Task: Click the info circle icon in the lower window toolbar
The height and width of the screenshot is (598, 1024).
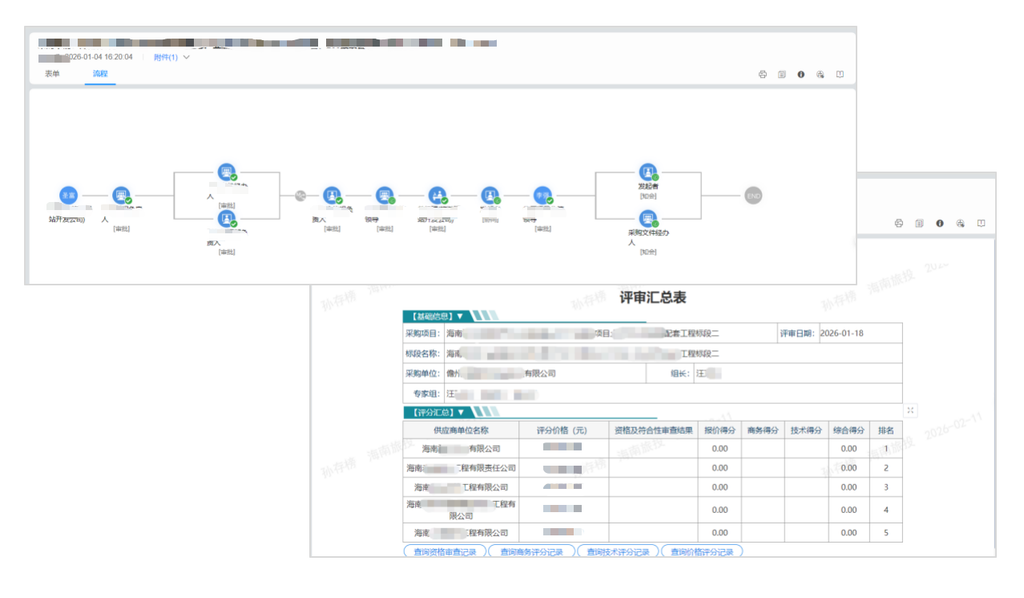Action: click(x=940, y=223)
